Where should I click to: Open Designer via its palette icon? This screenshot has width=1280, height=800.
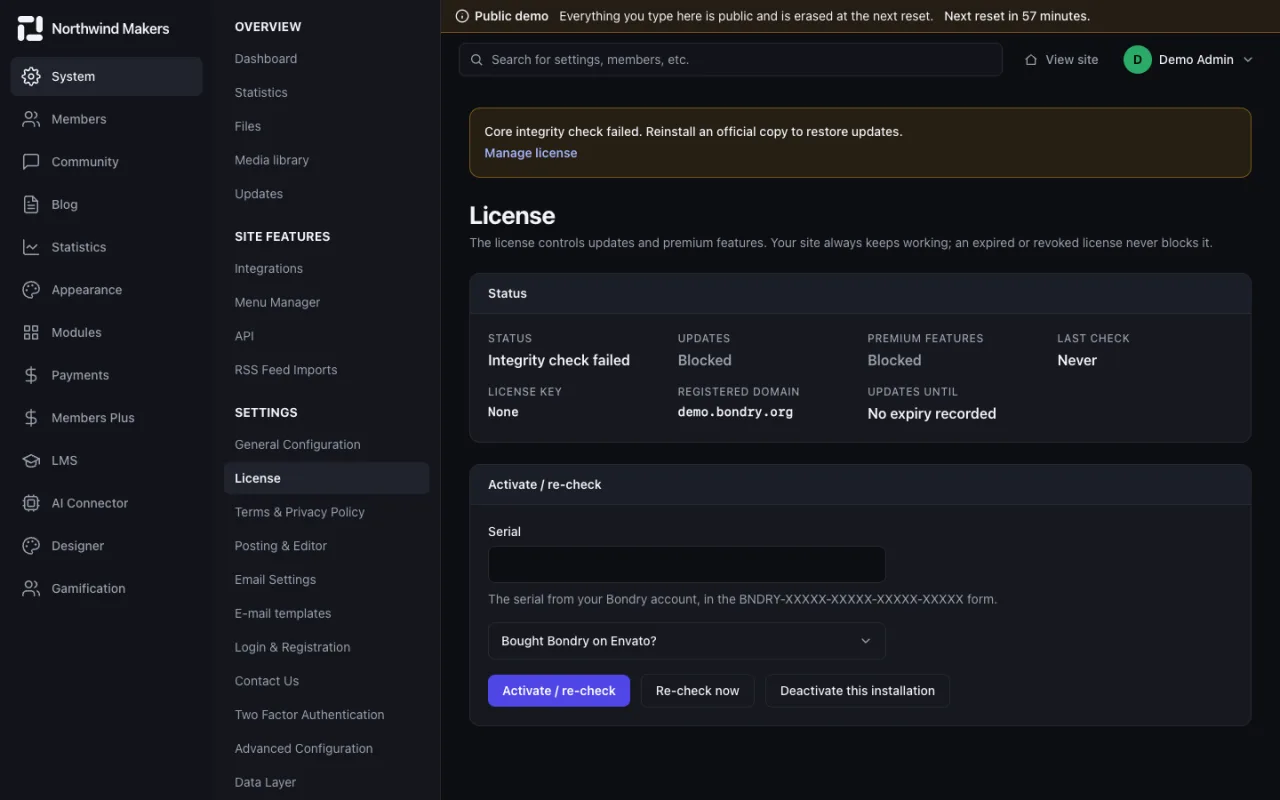31,546
